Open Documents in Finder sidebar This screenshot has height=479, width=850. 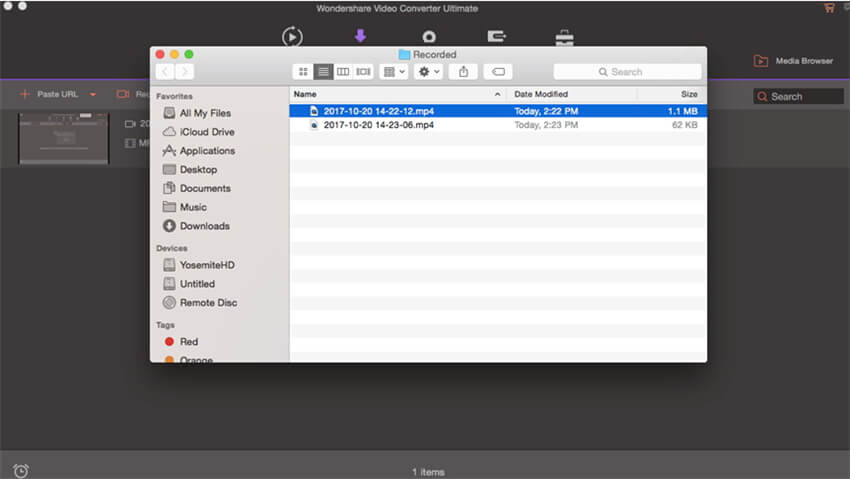pos(197,188)
